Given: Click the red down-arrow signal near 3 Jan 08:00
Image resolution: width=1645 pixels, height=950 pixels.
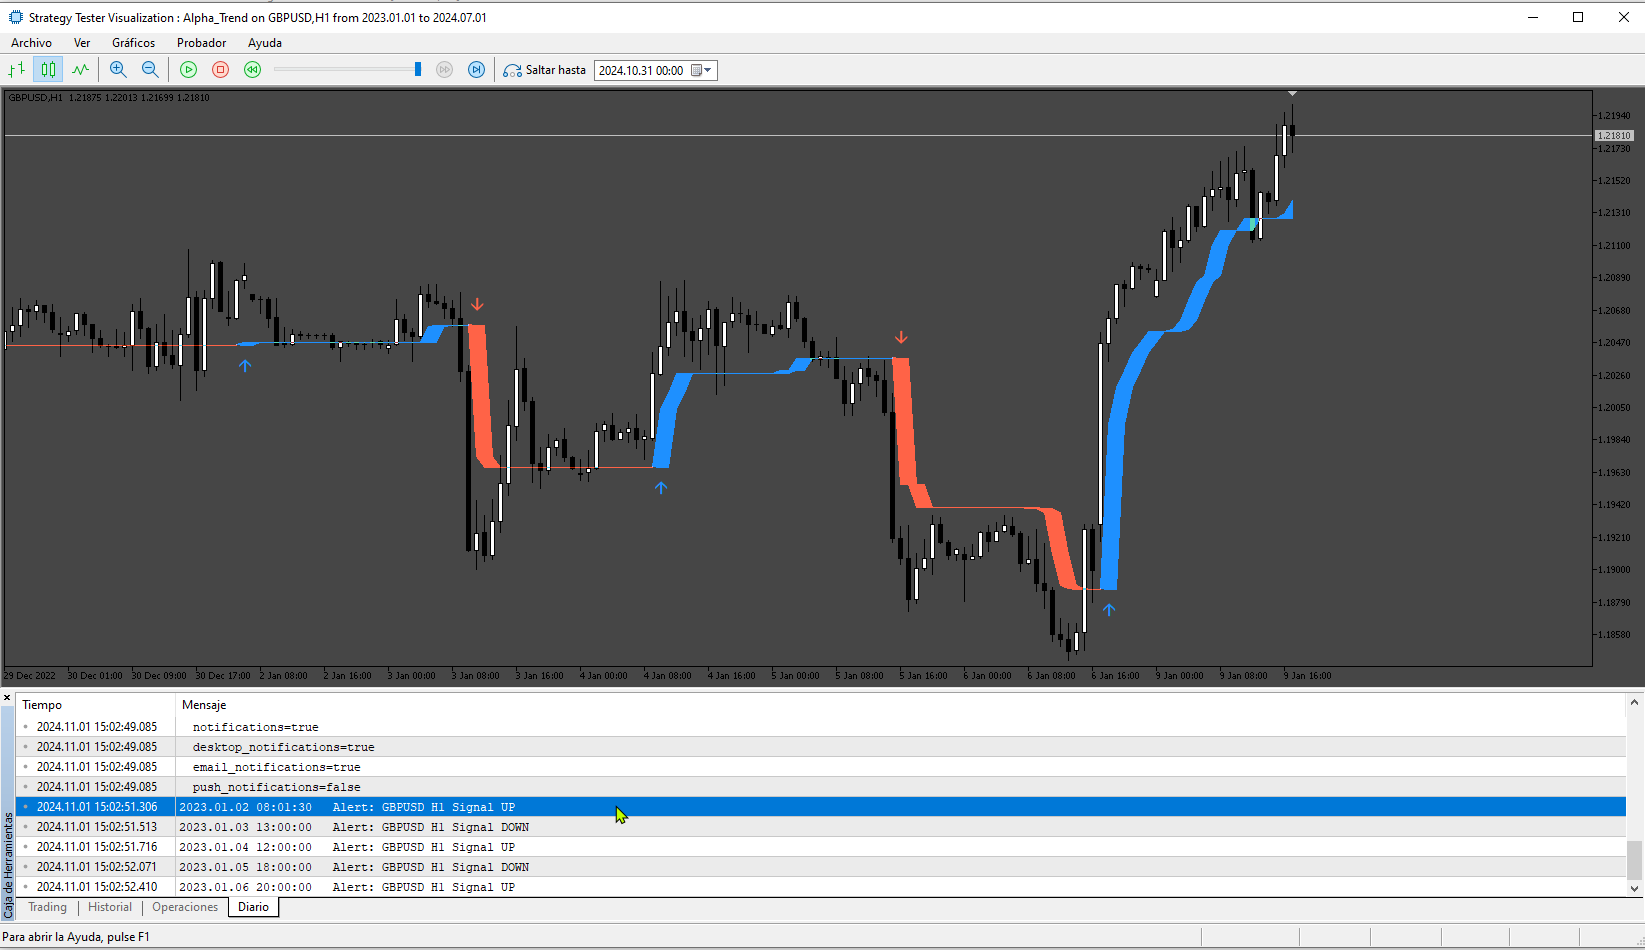Looking at the screenshot, I should (477, 304).
